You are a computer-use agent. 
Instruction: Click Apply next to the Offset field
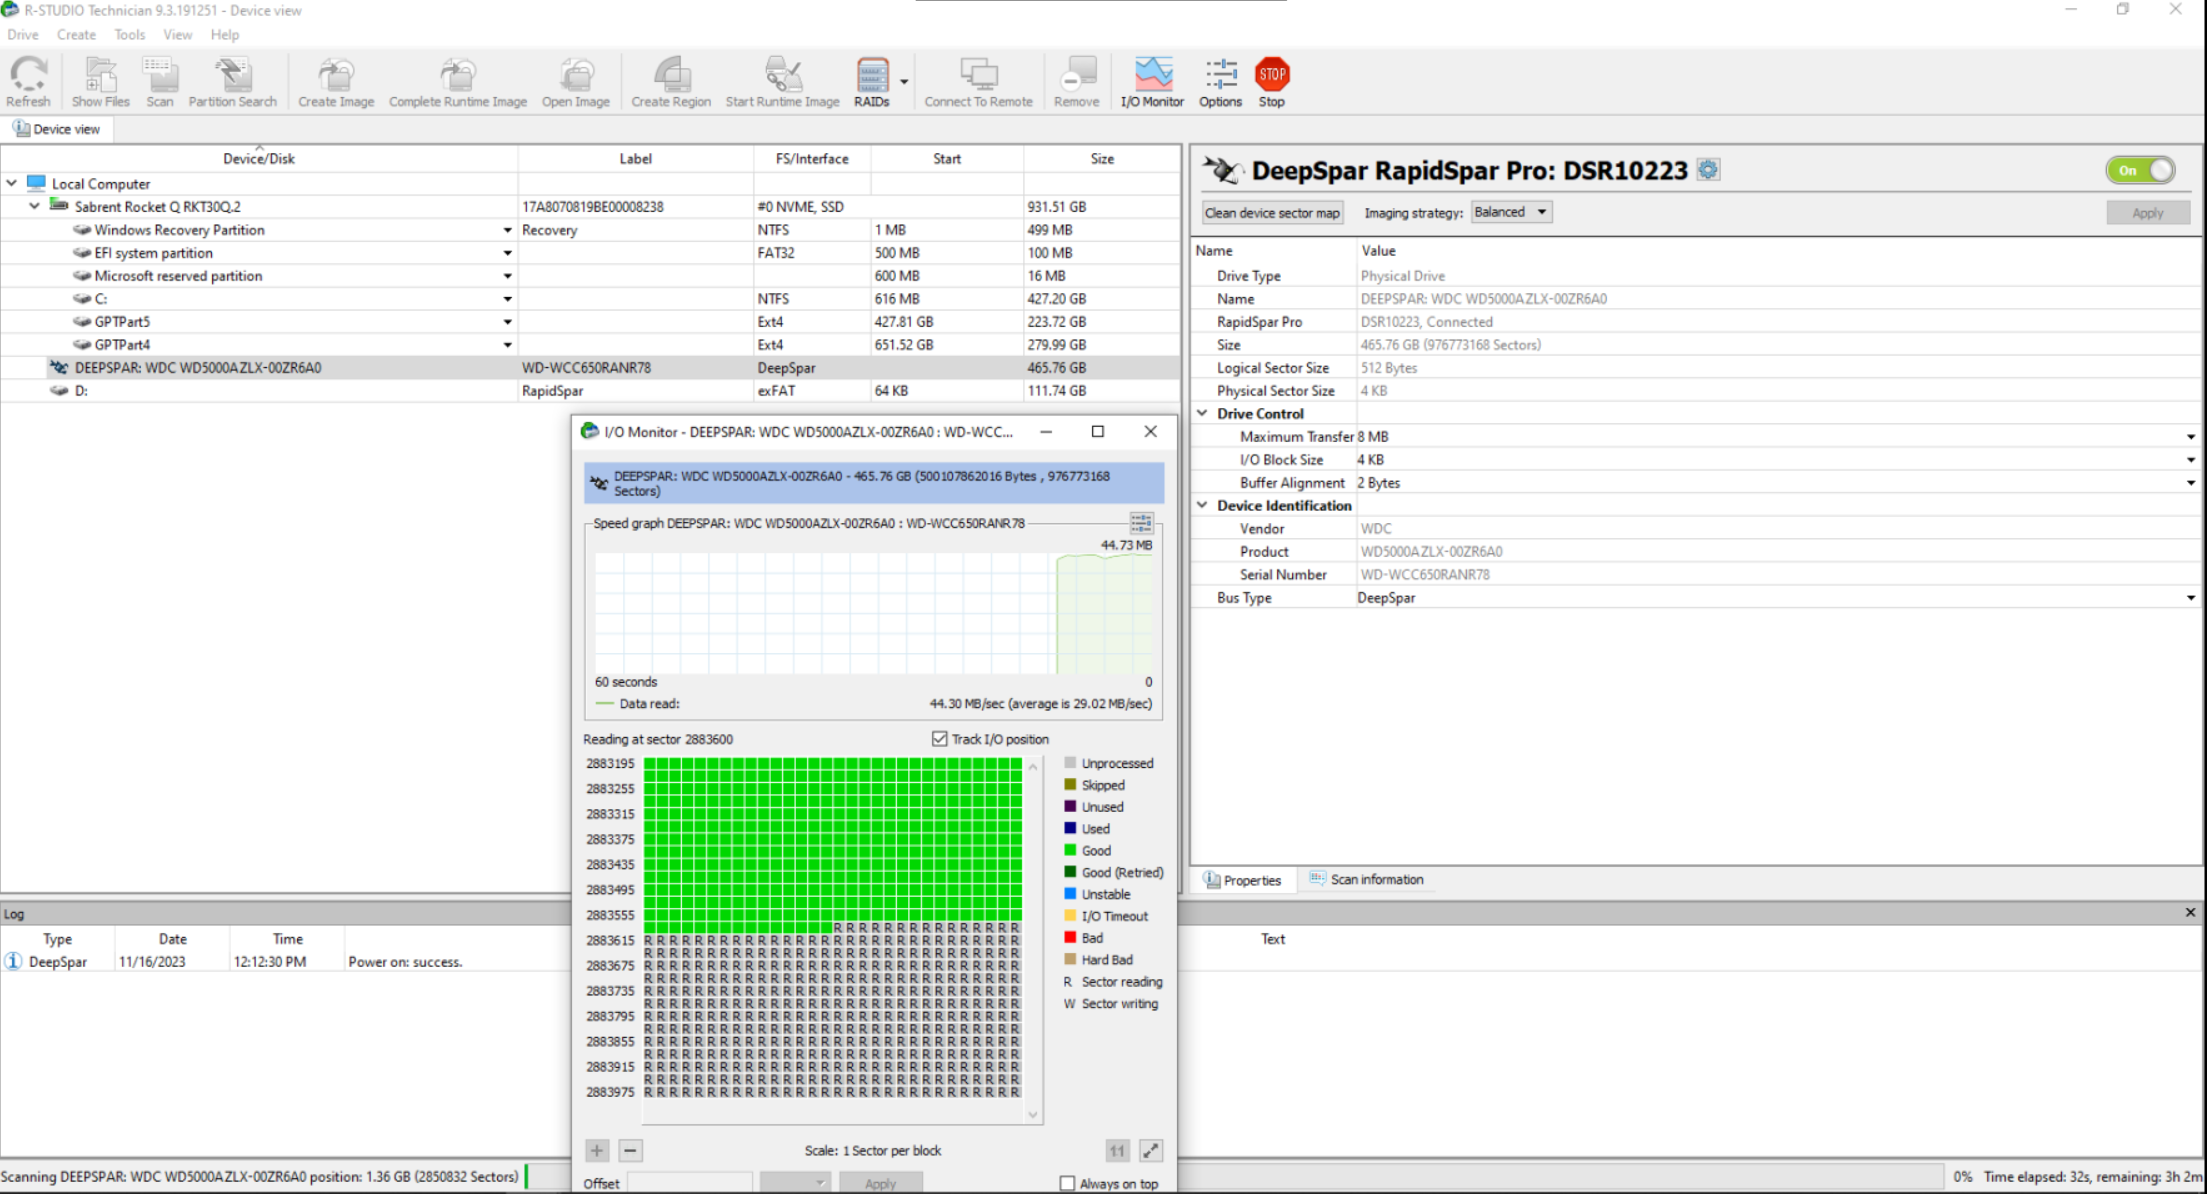880,1183
